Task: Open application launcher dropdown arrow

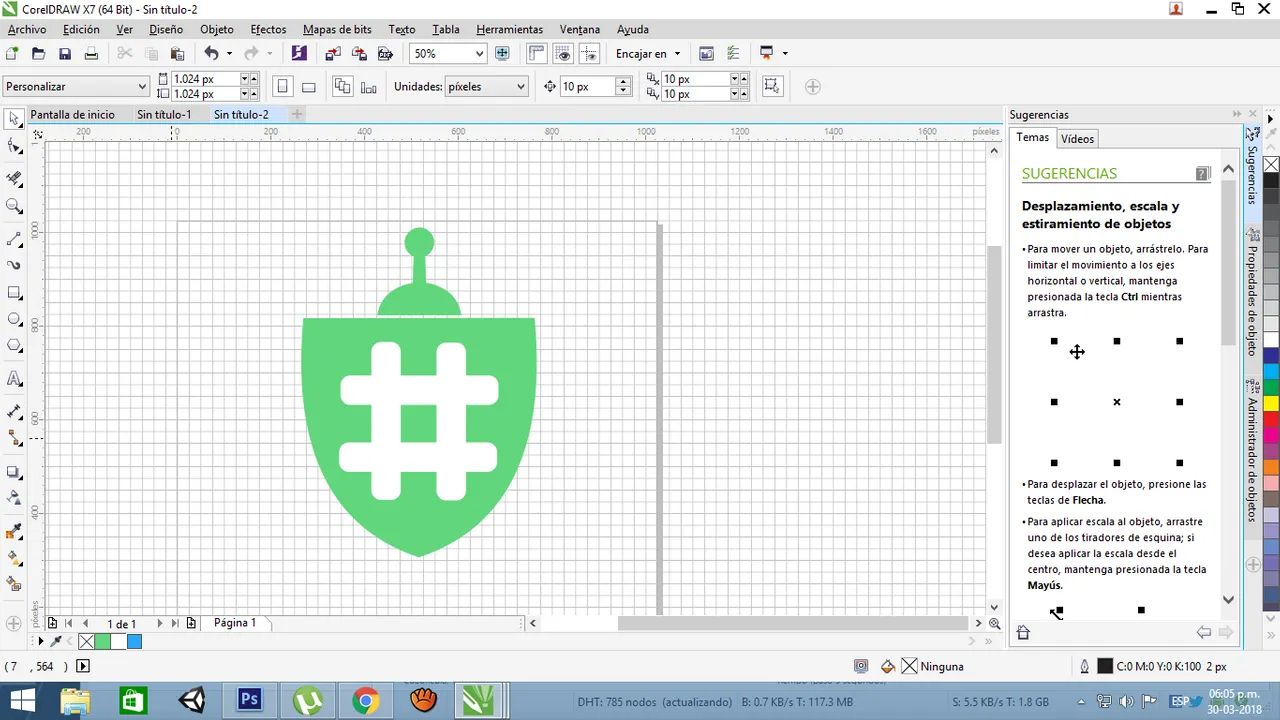Action: (x=785, y=54)
